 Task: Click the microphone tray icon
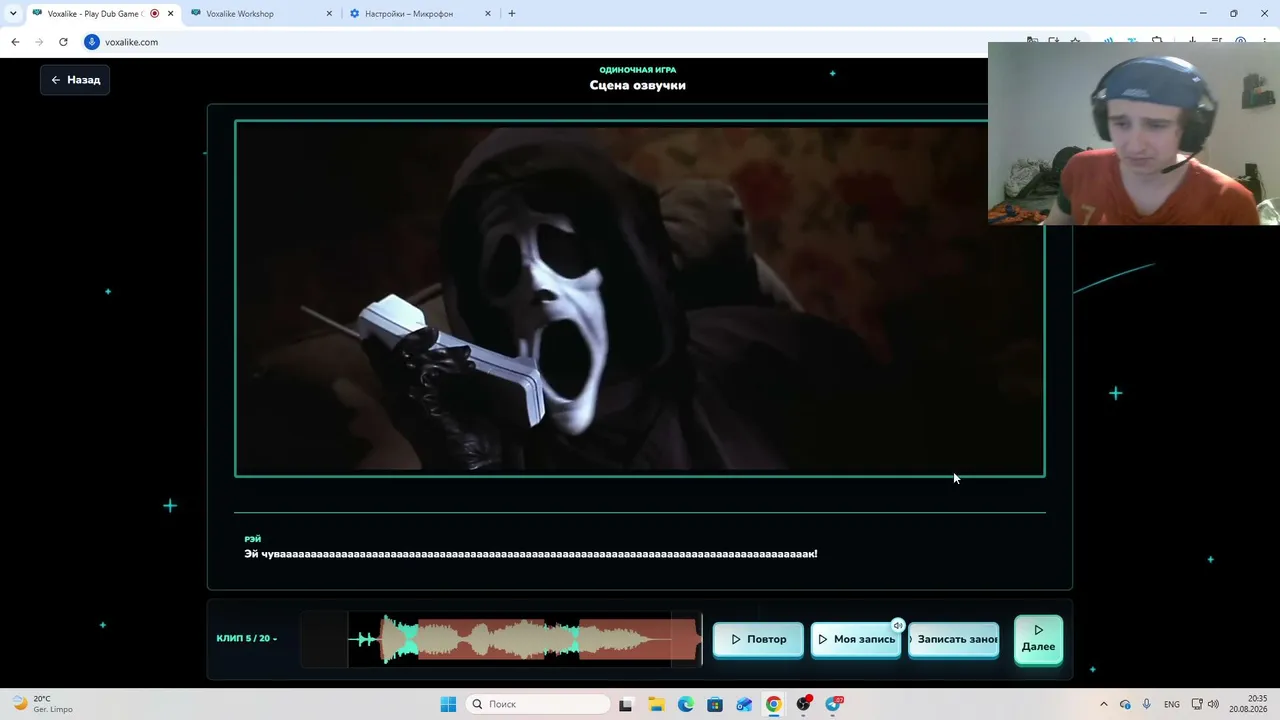1147,704
